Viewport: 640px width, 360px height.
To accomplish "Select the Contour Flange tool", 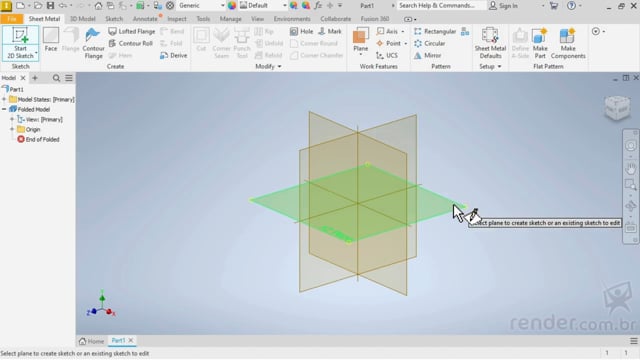I will (93, 43).
